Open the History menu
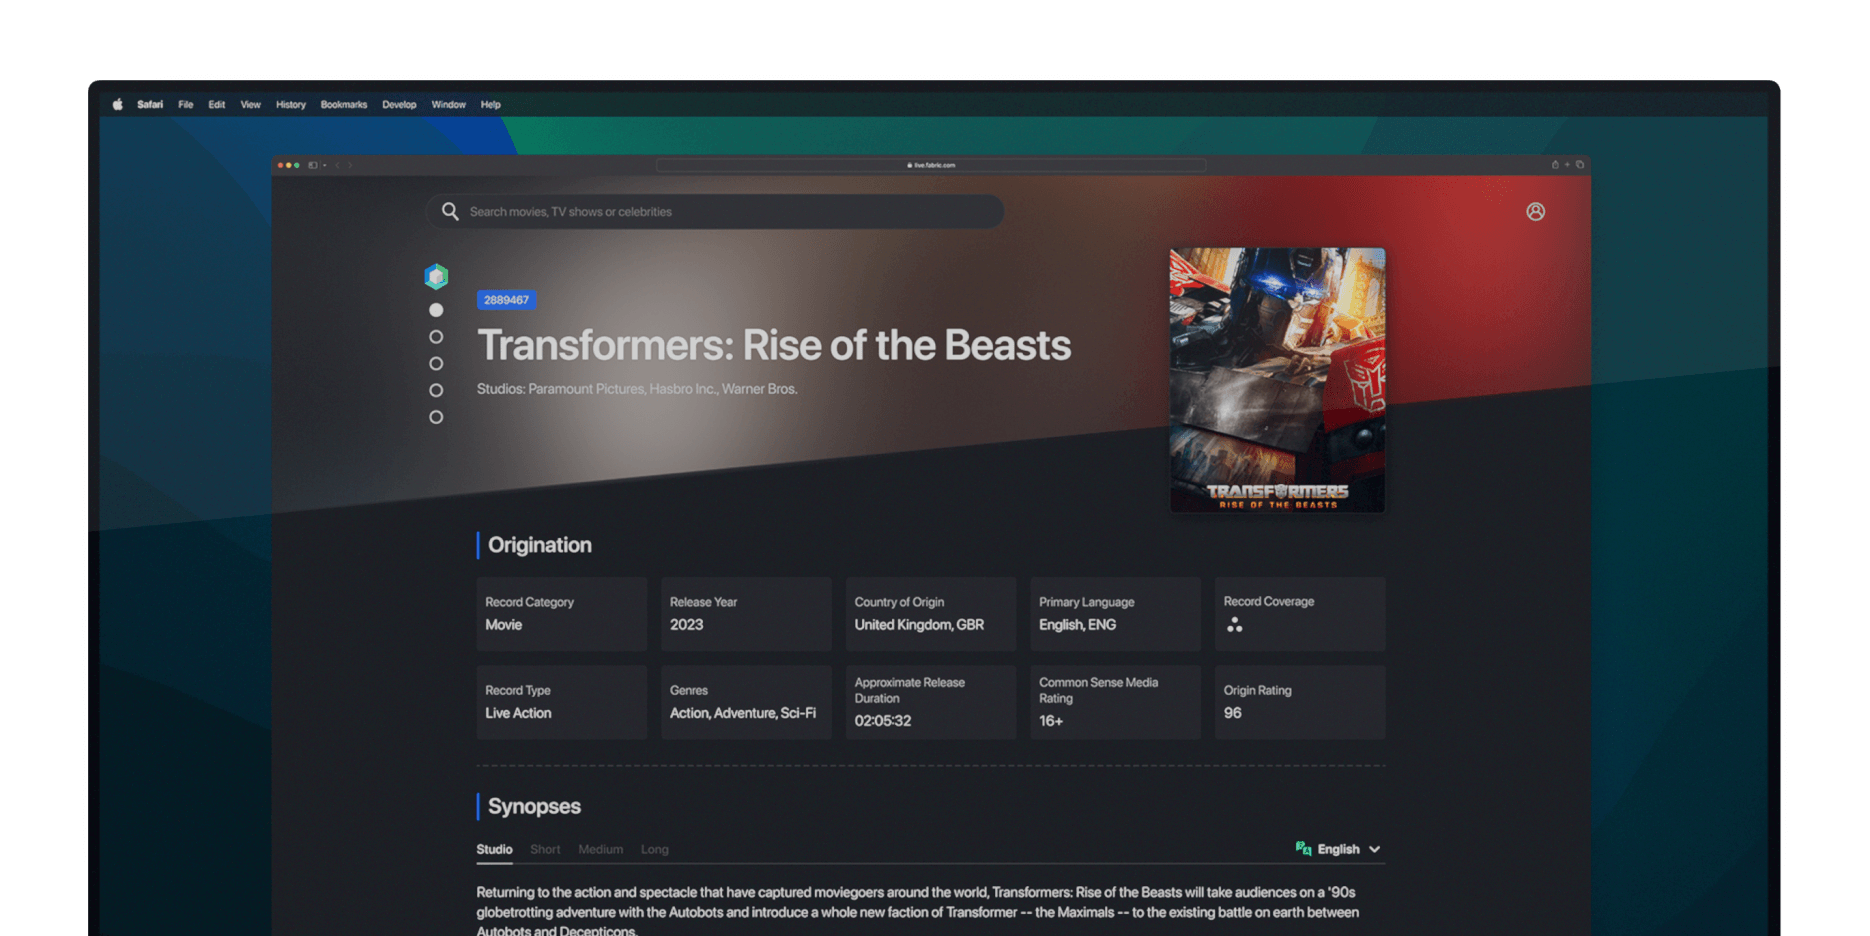 (x=291, y=104)
